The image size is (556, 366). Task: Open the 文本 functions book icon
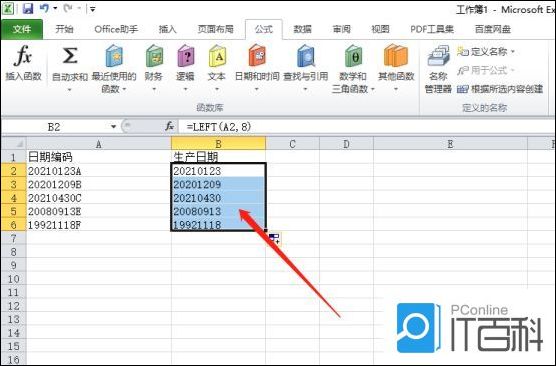click(217, 56)
